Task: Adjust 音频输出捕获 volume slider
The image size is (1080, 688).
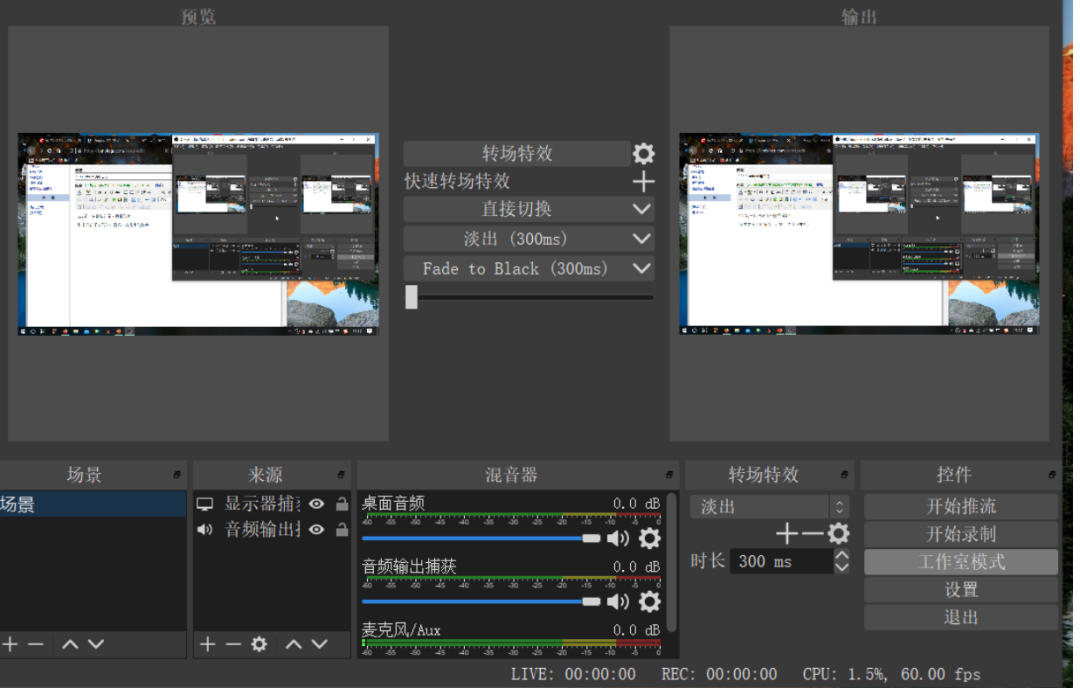Action: [481, 601]
